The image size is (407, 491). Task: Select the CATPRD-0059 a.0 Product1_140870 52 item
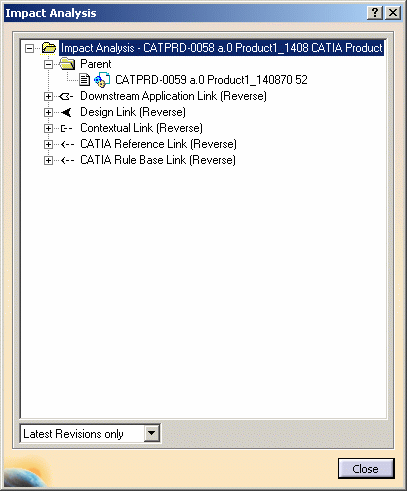click(x=211, y=80)
